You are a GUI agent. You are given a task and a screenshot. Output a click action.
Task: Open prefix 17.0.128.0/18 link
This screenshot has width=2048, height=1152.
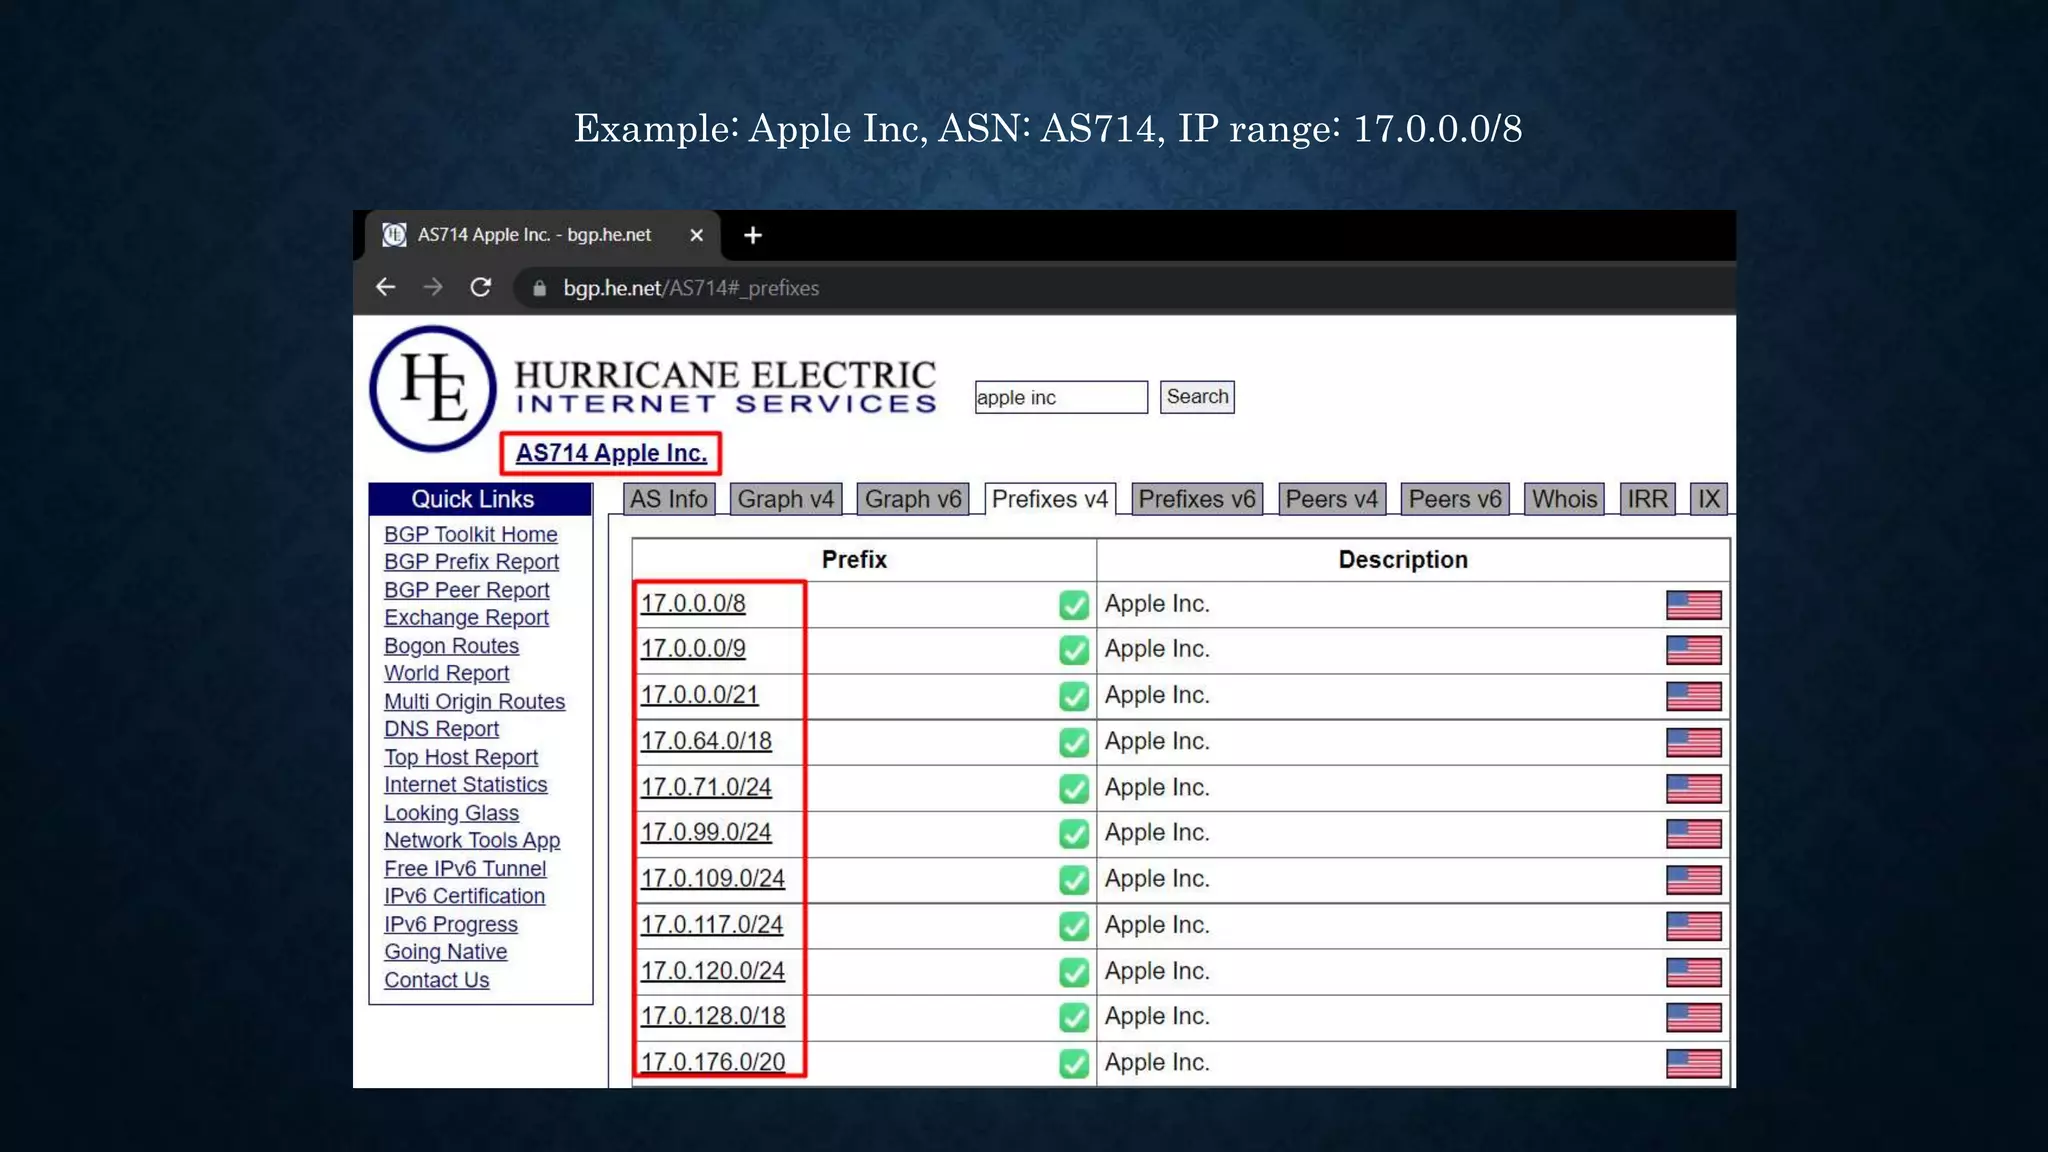click(x=713, y=1016)
